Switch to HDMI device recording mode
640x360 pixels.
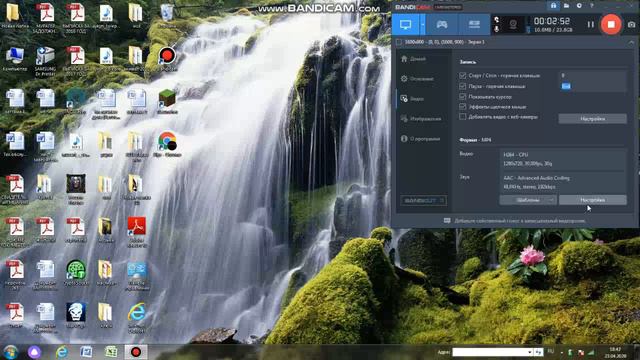tap(474, 24)
